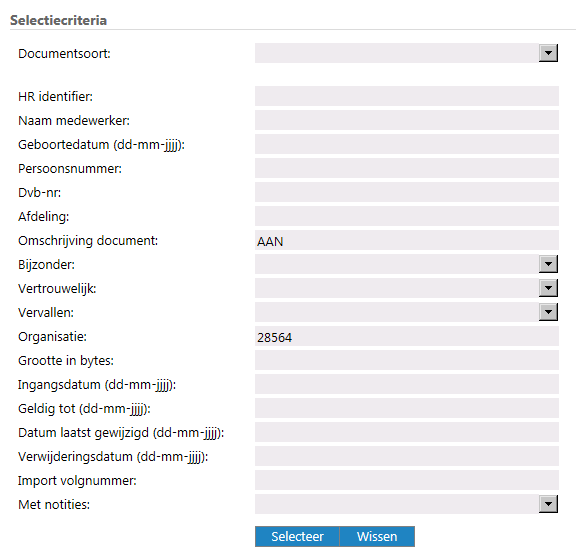Click the Wissen button
The image size is (576, 556).
click(x=377, y=537)
